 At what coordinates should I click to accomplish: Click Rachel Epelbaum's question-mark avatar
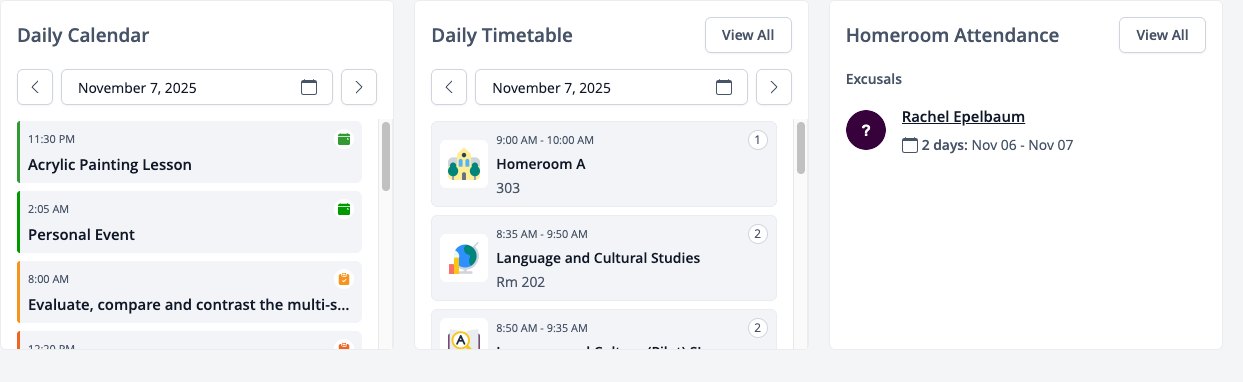tap(866, 130)
